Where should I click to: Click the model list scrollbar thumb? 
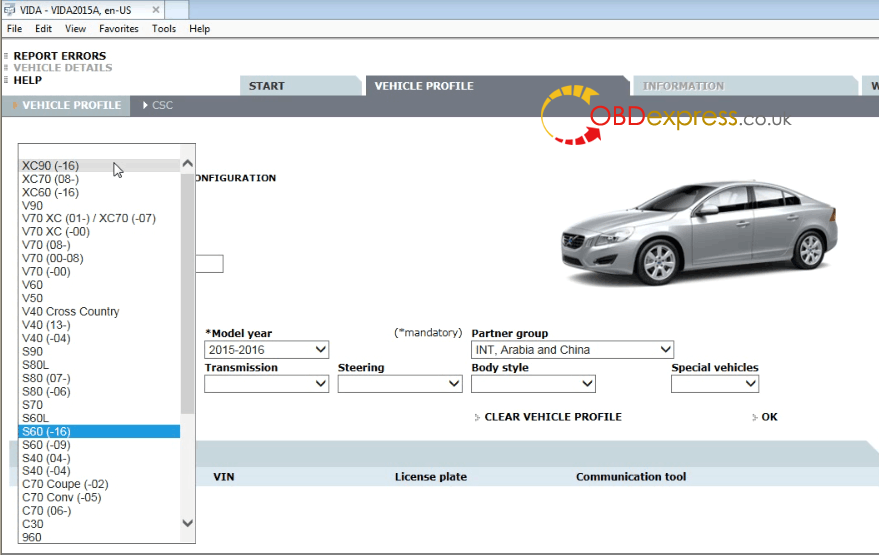188,293
